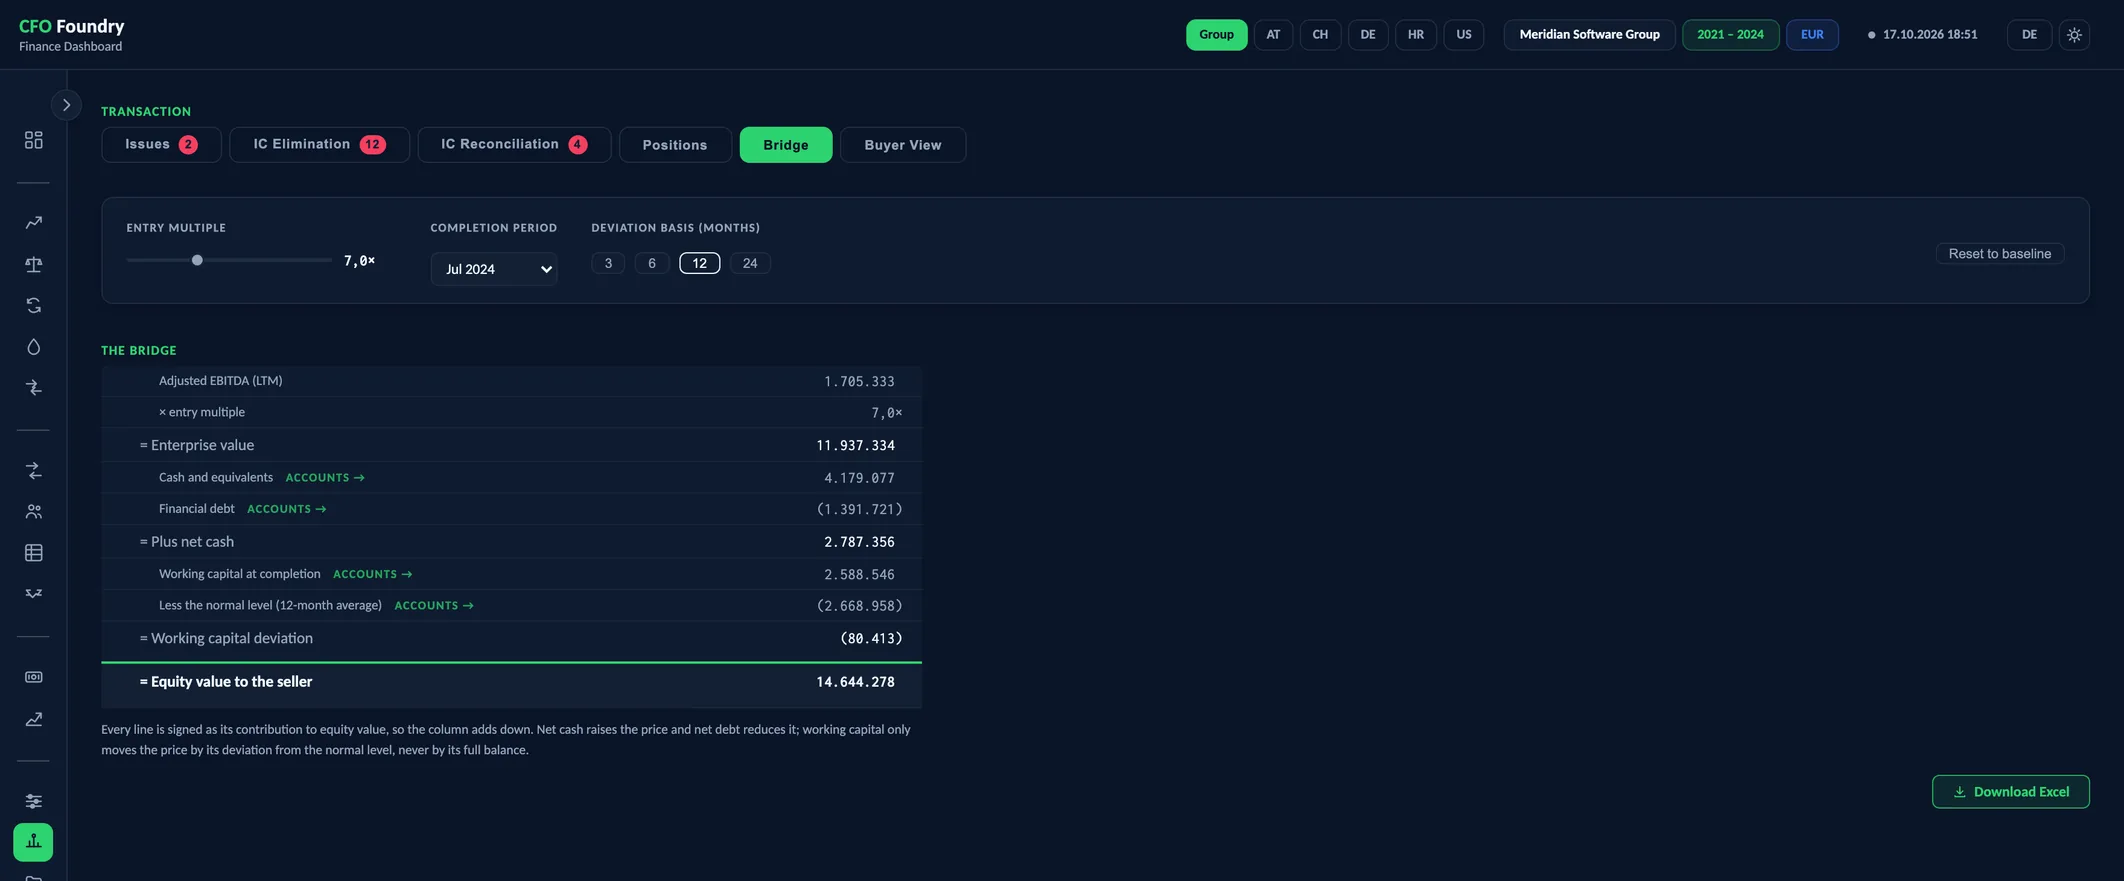The width and height of the screenshot is (2124, 881).
Task: Open the people group sidebar icon
Action: [33, 512]
